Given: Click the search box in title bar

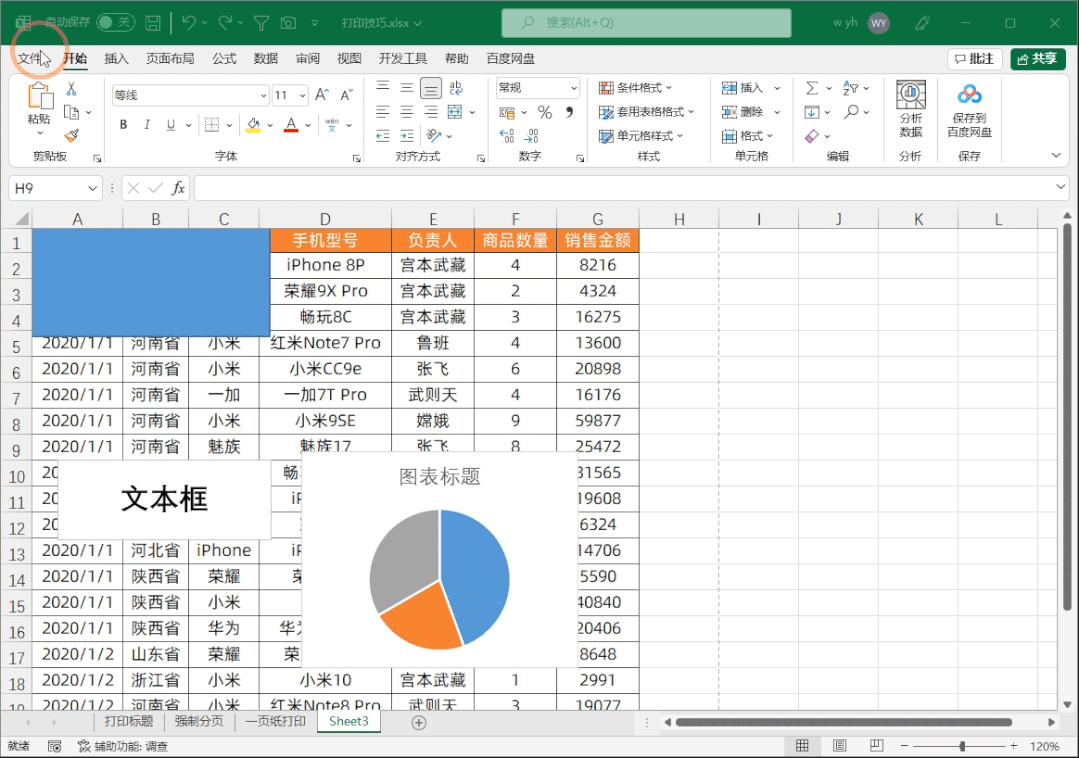Looking at the screenshot, I should tap(646, 23).
